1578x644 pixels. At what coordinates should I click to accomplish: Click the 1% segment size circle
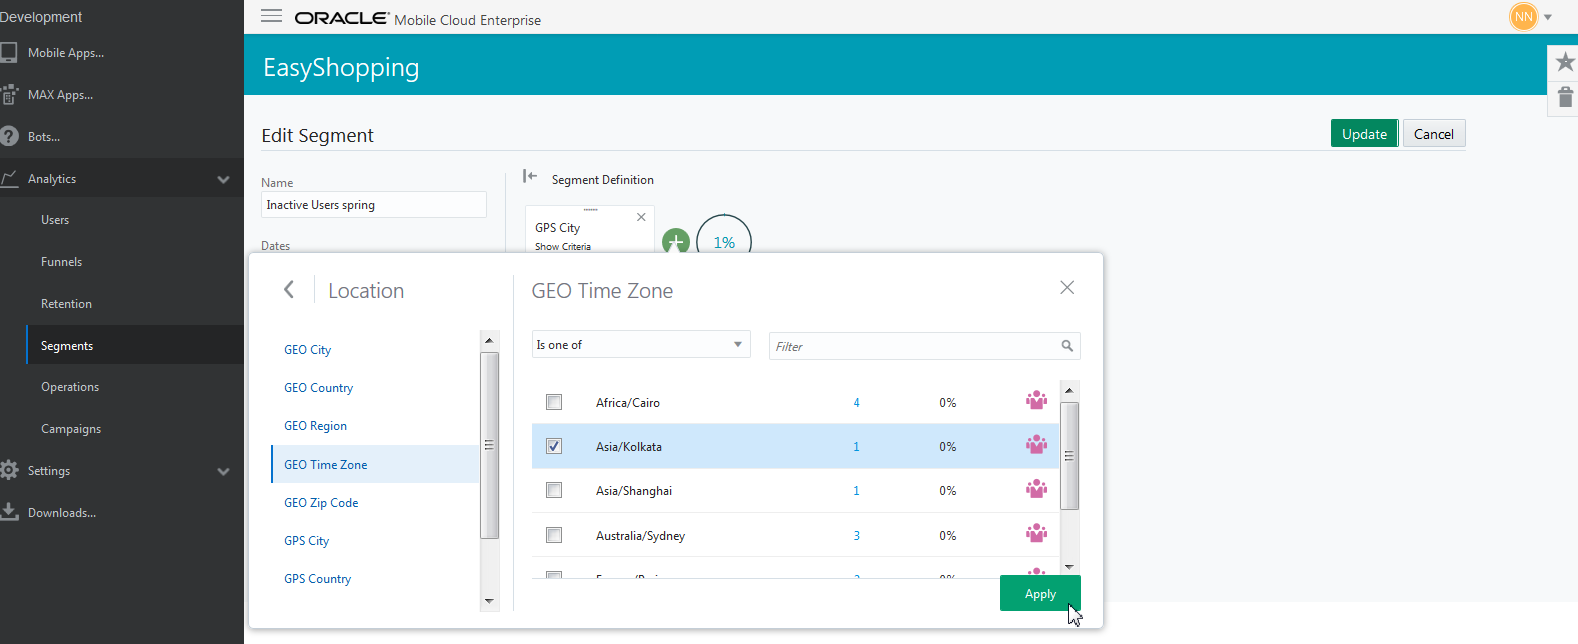tap(724, 242)
